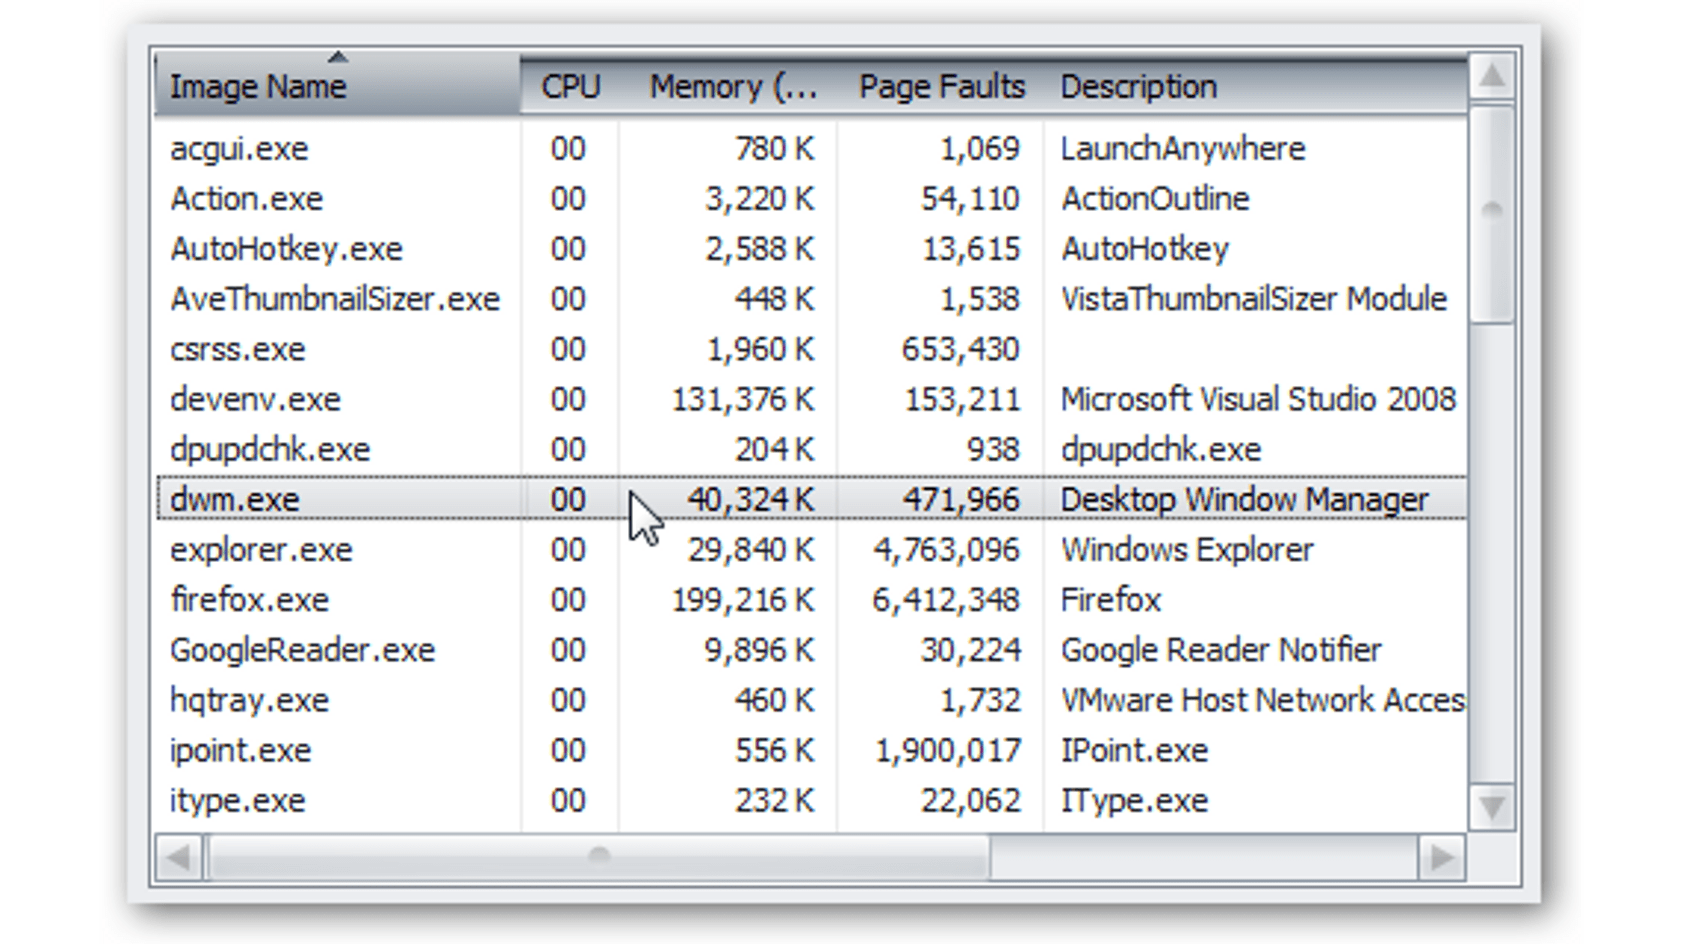Click the Google Reader Notifier description
1682x944 pixels.
[x=1221, y=649]
